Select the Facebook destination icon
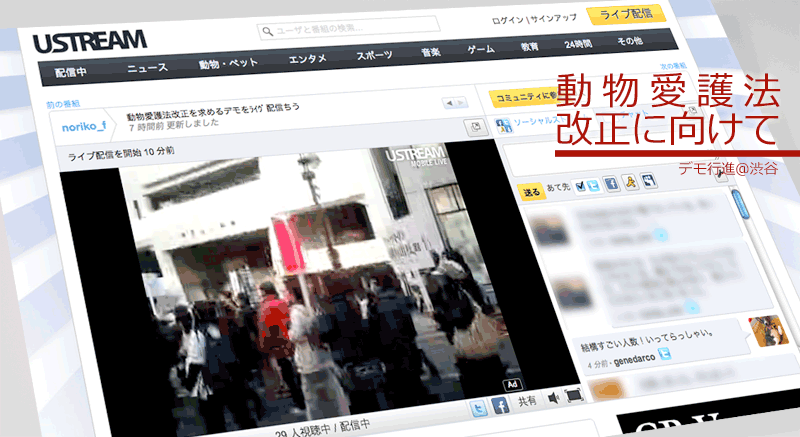 coord(611,183)
